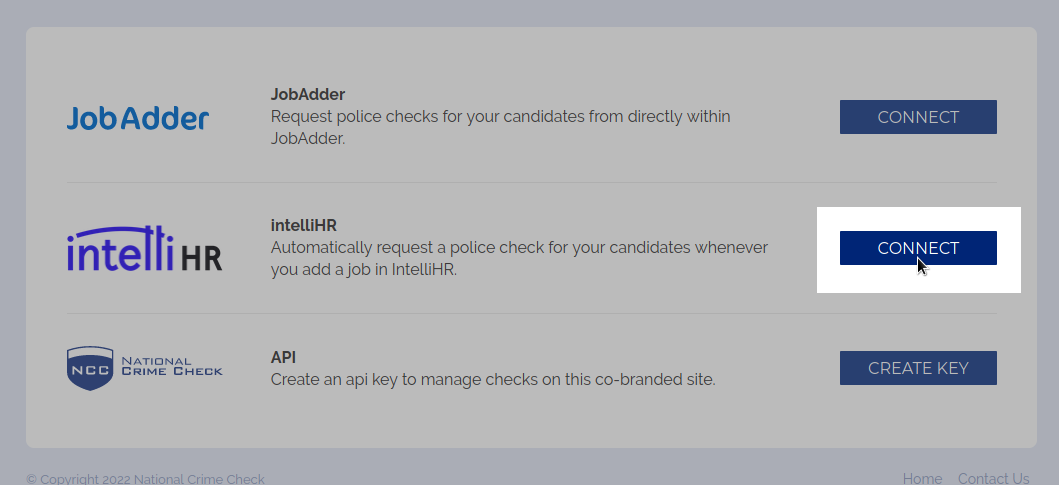Click the black HR letters in intelliHR logo
This screenshot has width=1059, height=485.
202,256
